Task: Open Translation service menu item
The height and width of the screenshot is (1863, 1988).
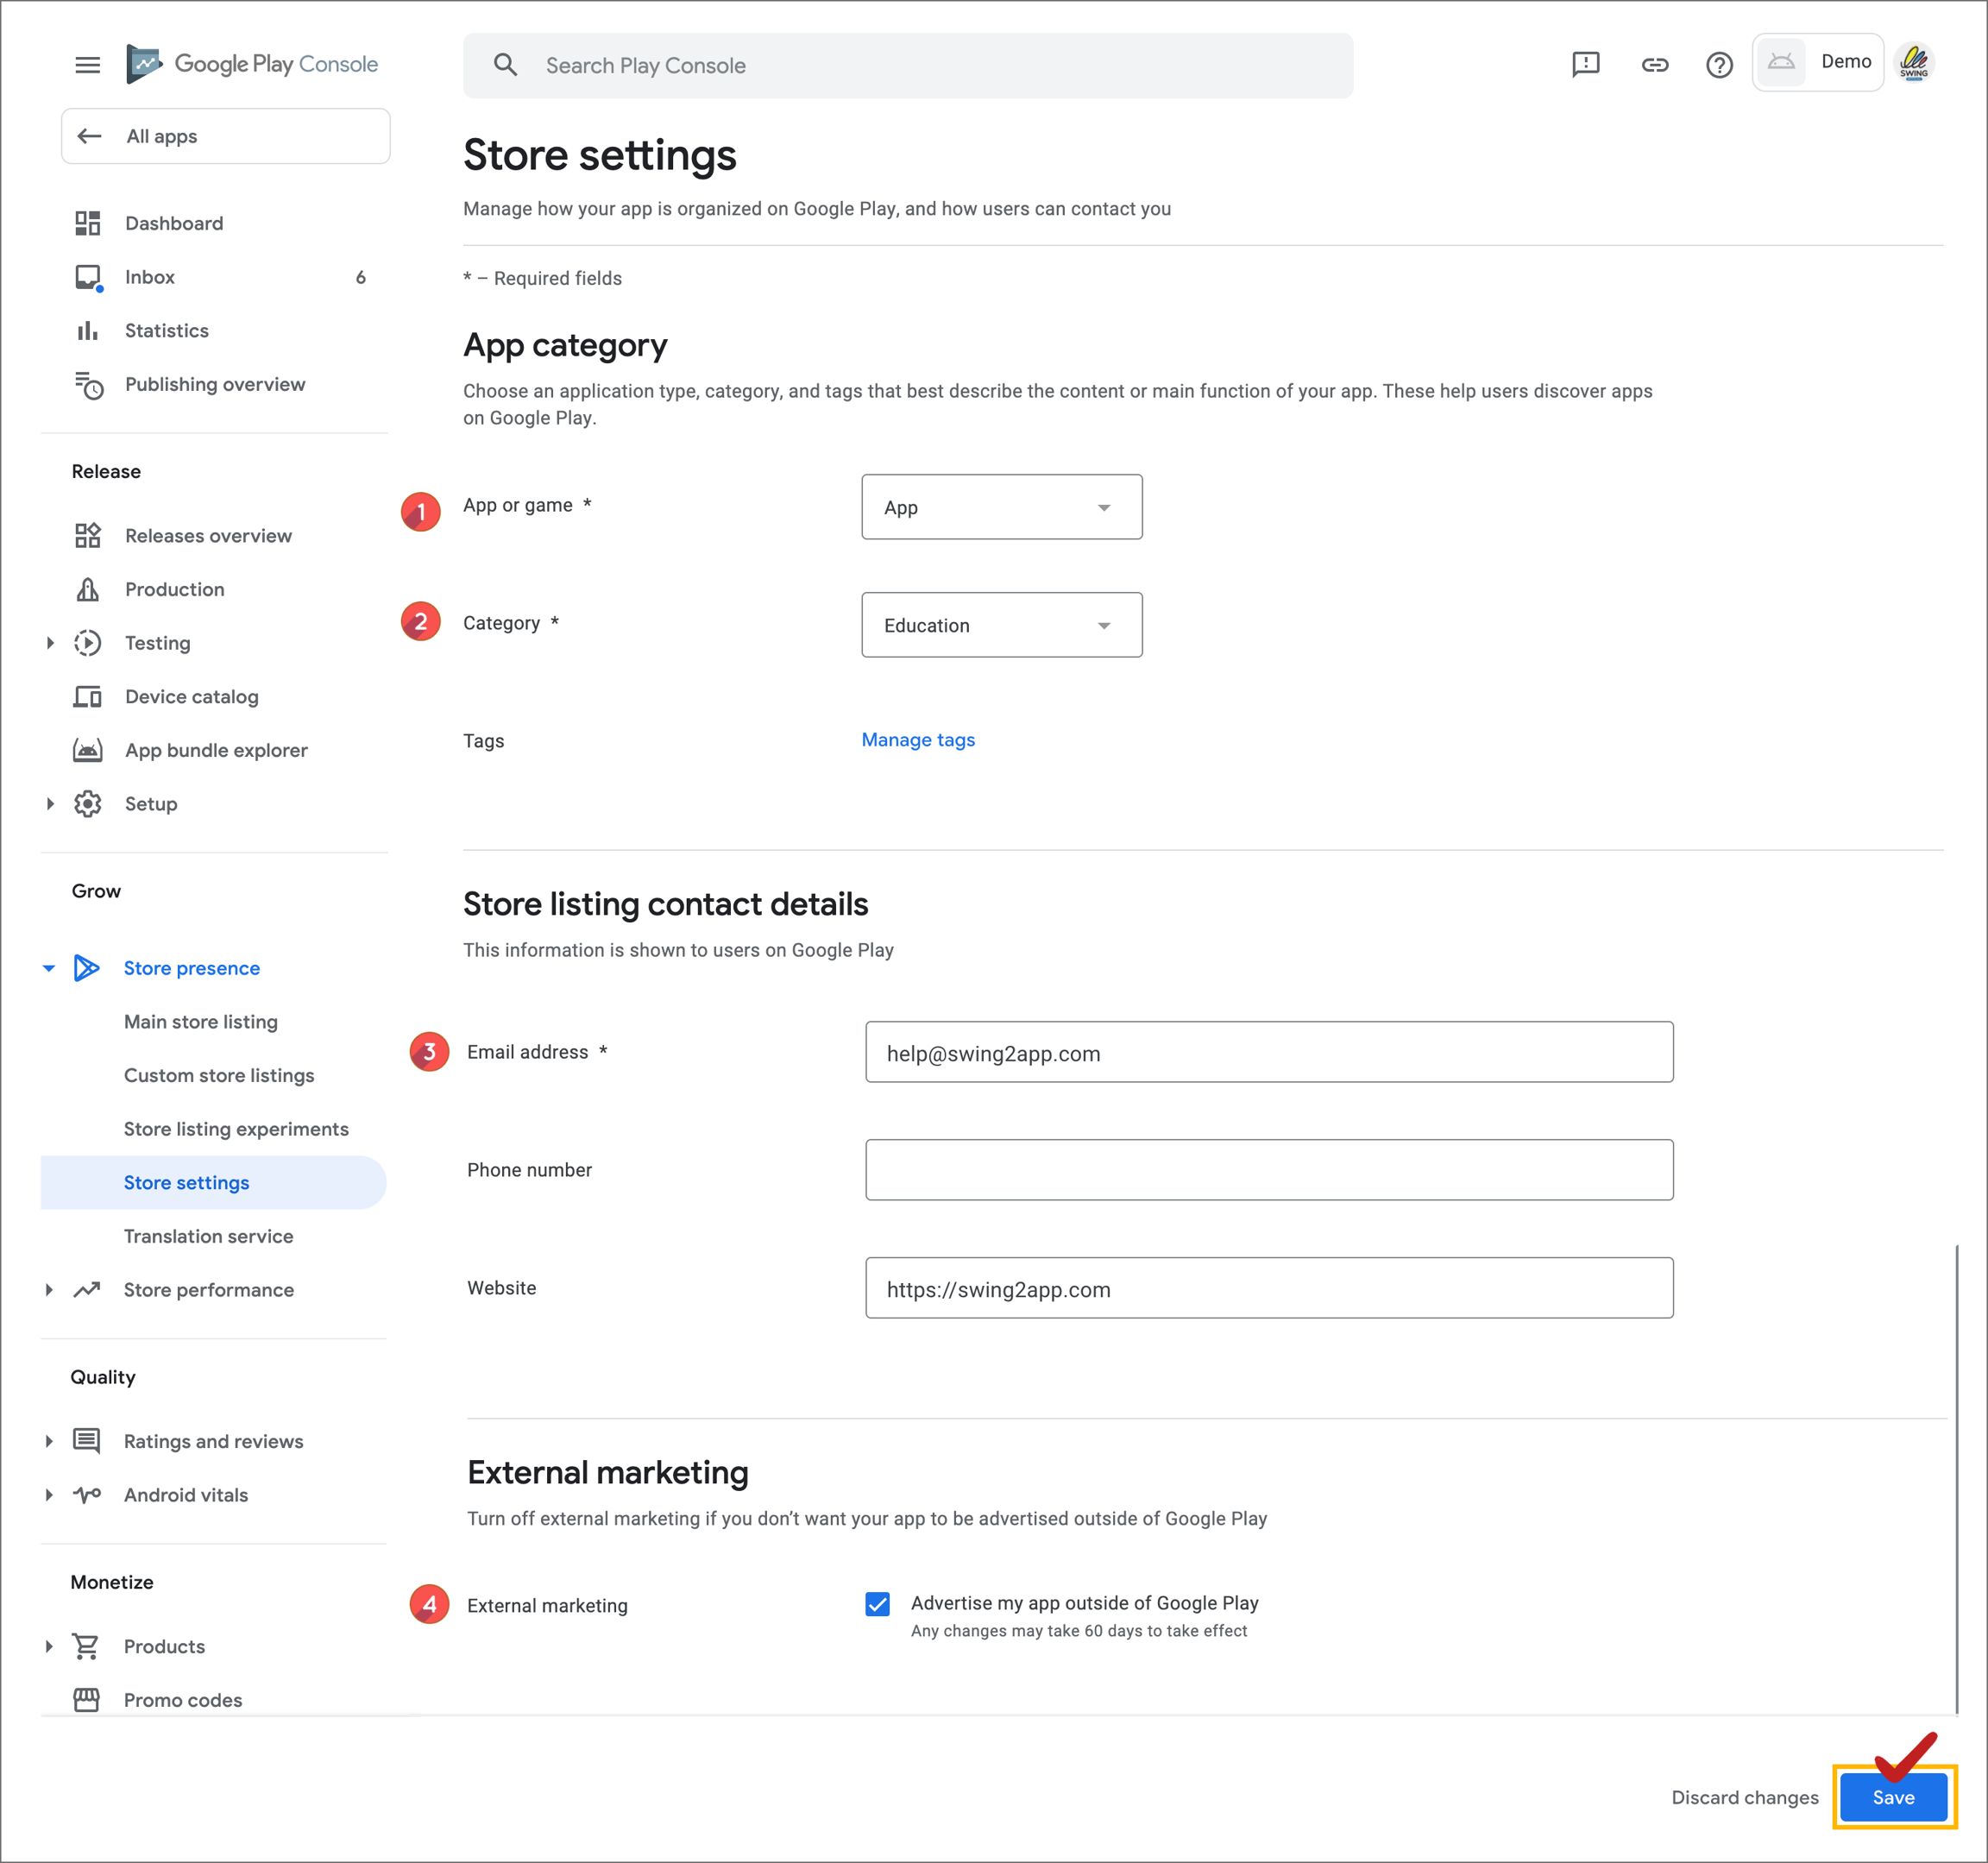Action: click(208, 1236)
